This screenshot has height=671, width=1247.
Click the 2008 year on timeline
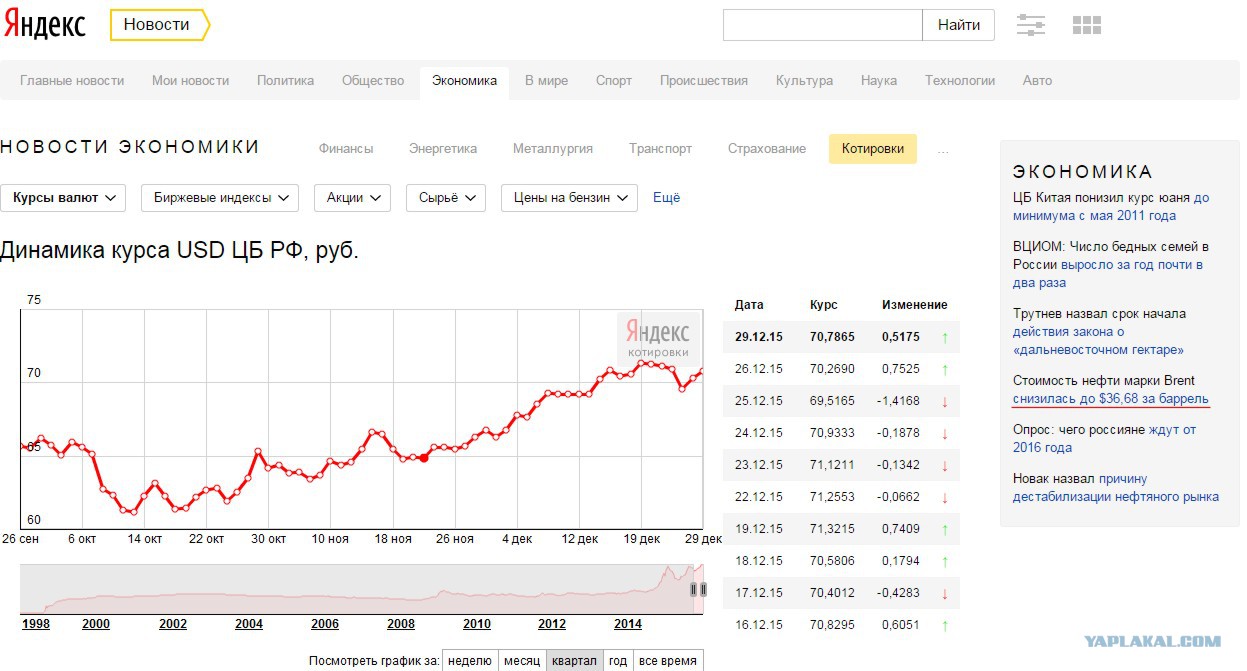click(x=401, y=624)
